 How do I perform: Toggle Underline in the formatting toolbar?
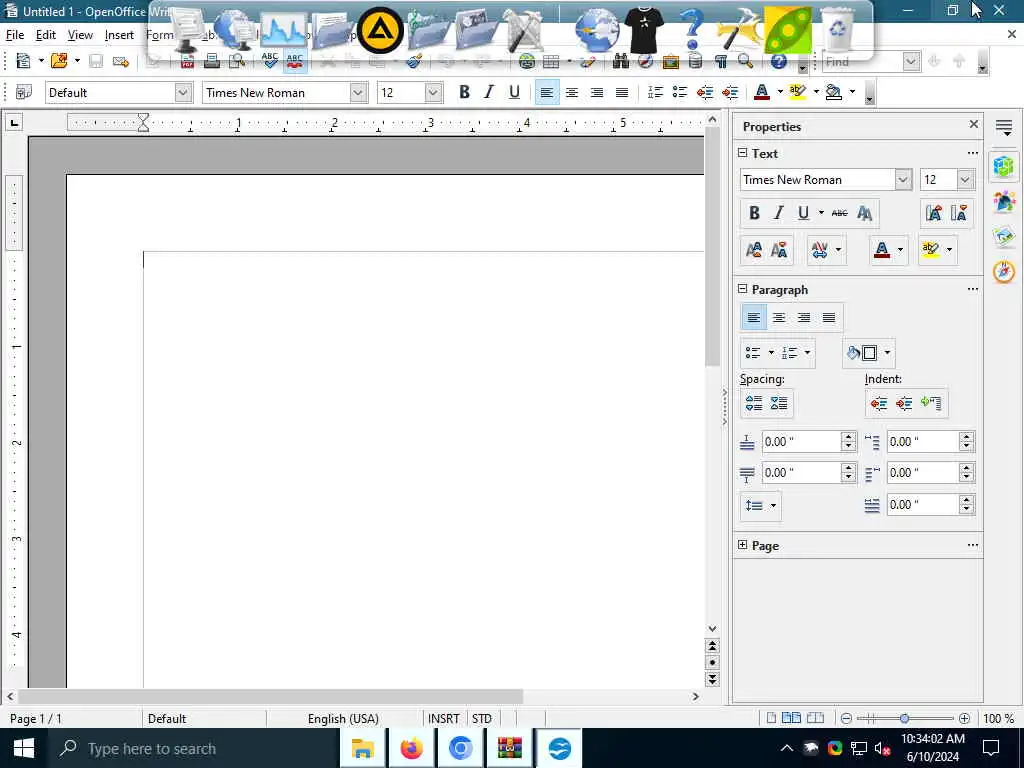[514, 92]
